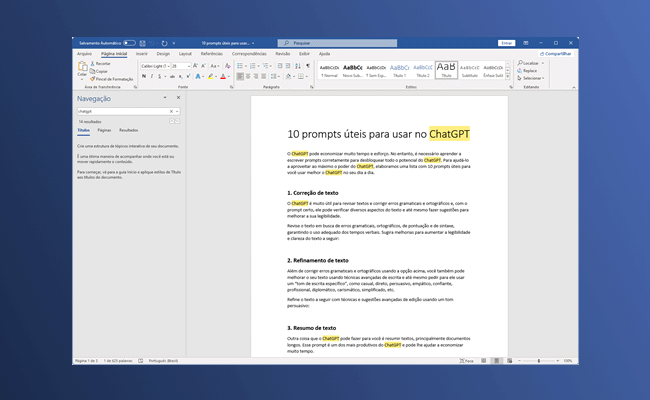Select justify alignment icon
Screen dimensions: 650x400
click(264, 76)
